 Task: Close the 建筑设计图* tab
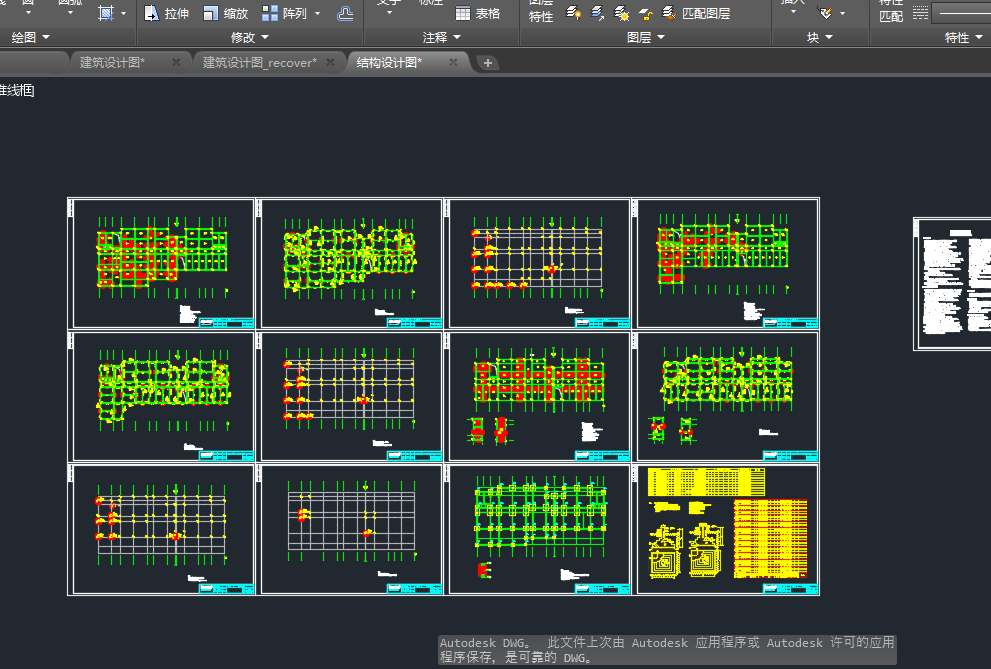tap(176, 62)
